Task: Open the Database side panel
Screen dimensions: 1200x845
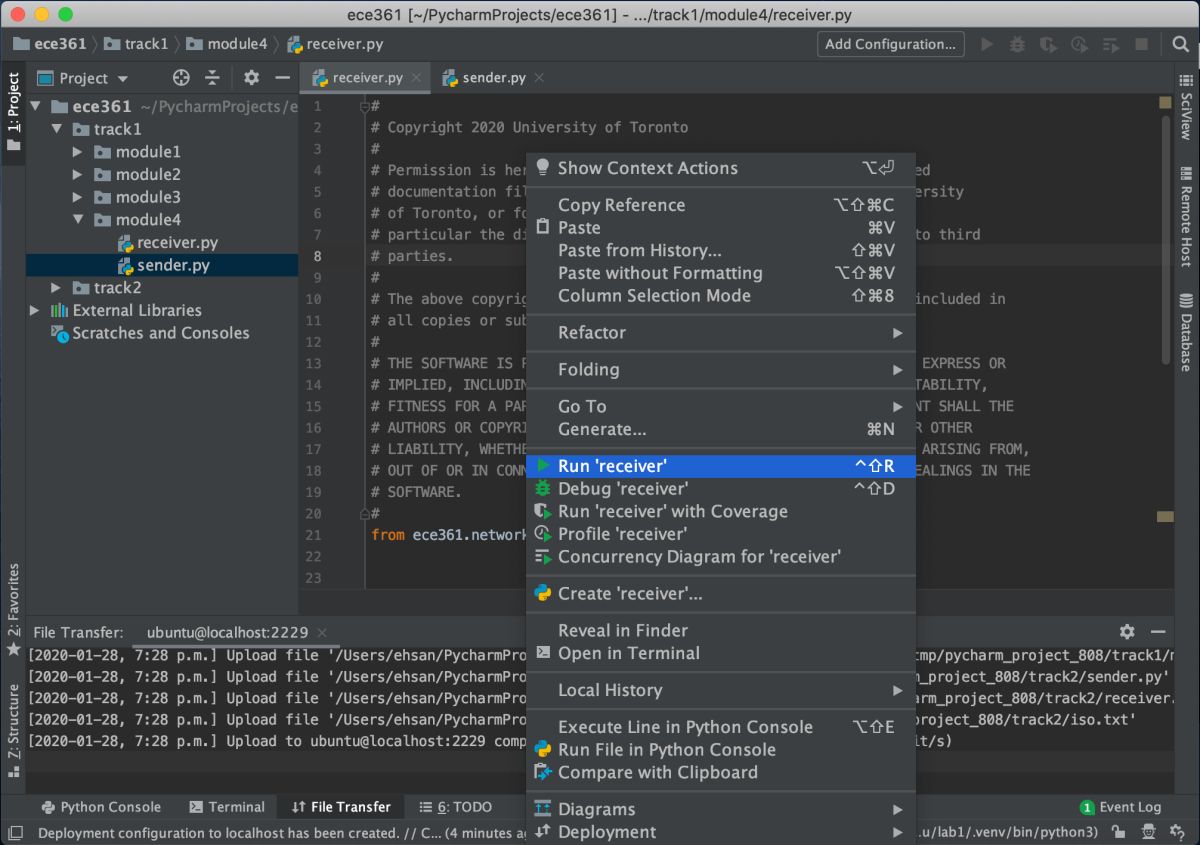Action: [1187, 334]
